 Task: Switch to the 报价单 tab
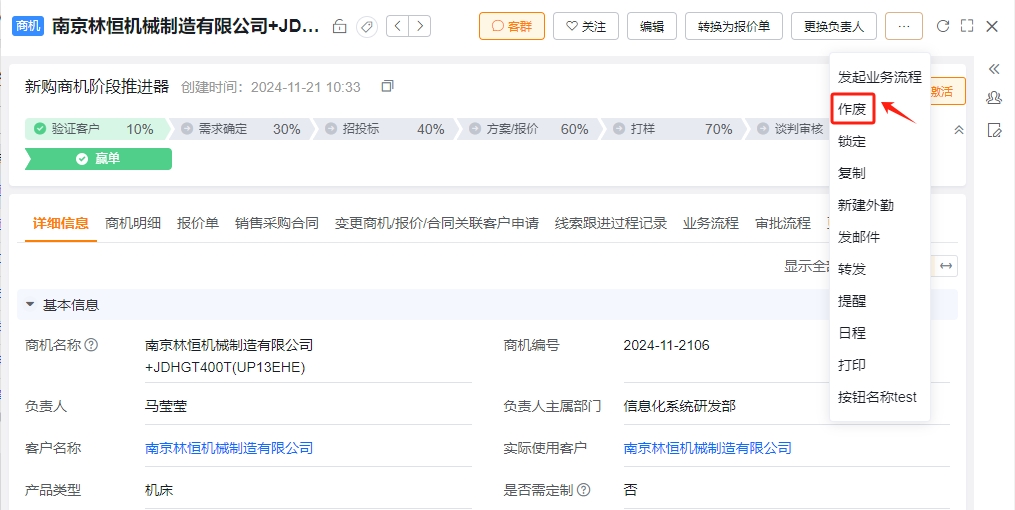[x=197, y=223]
